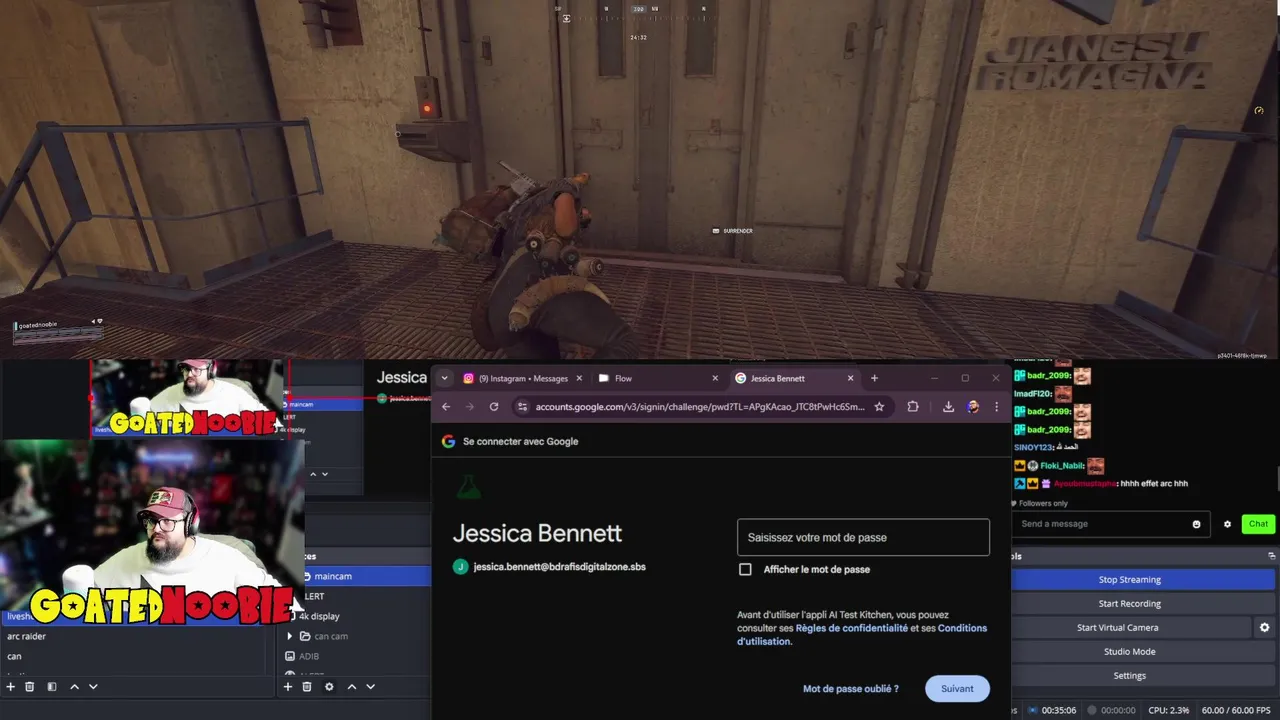
Task: Move selected source up with arrow
Action: coord(351,687)
